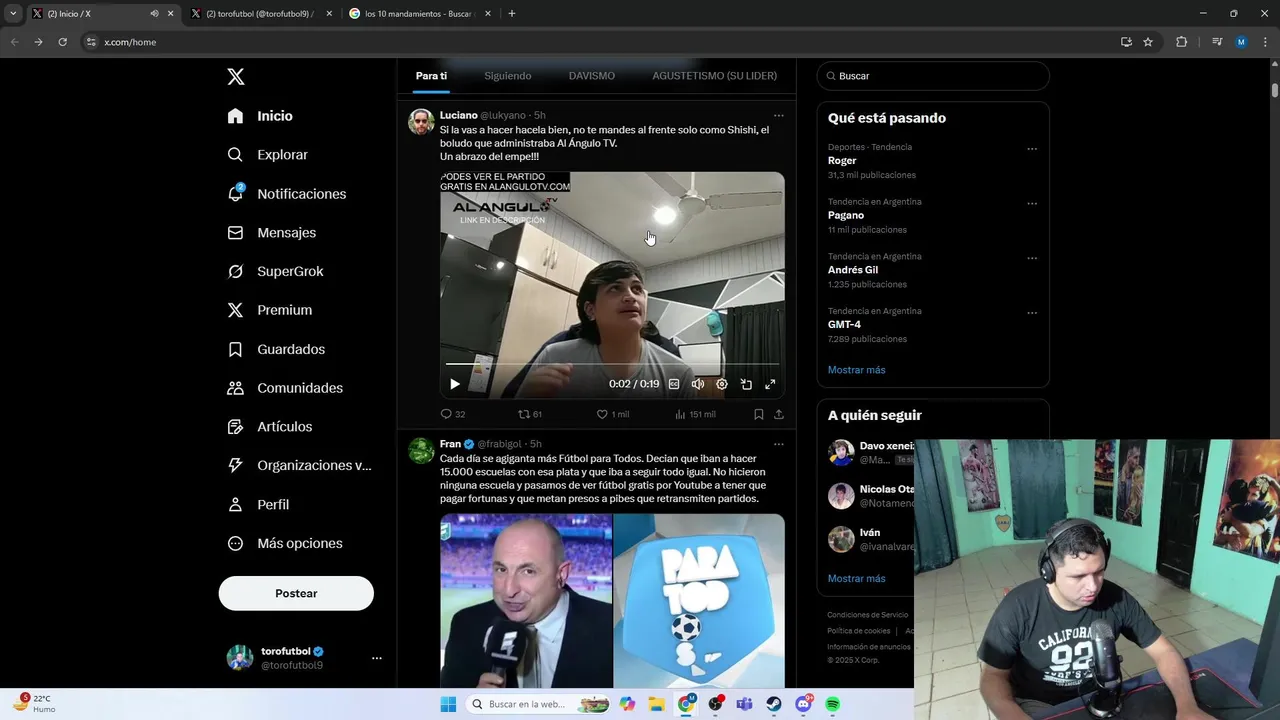Click Mostrar más under A quién seguir
Viewport: 1280px width, 720px height.
pos(856,579)
